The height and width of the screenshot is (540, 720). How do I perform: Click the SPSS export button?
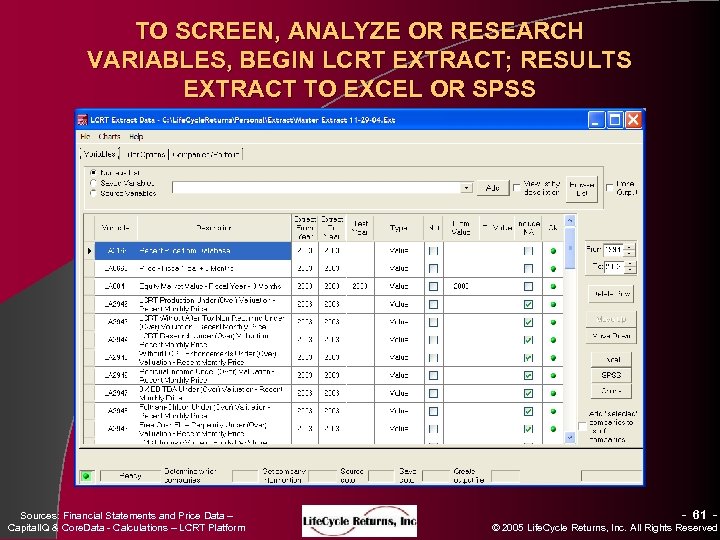point(611,375)
